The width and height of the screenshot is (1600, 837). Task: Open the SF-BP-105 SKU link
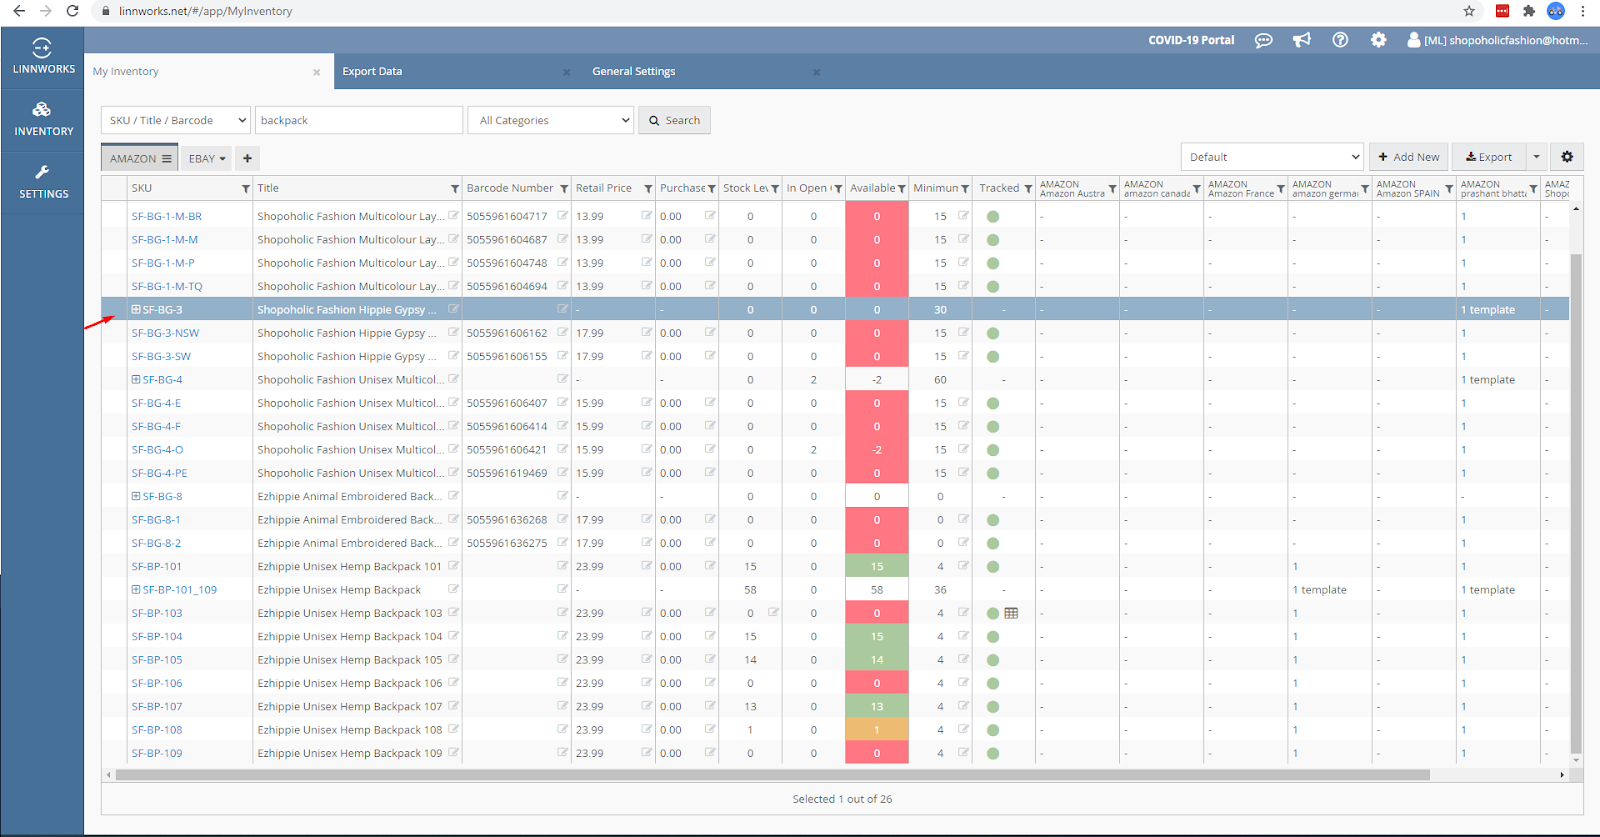157,660
